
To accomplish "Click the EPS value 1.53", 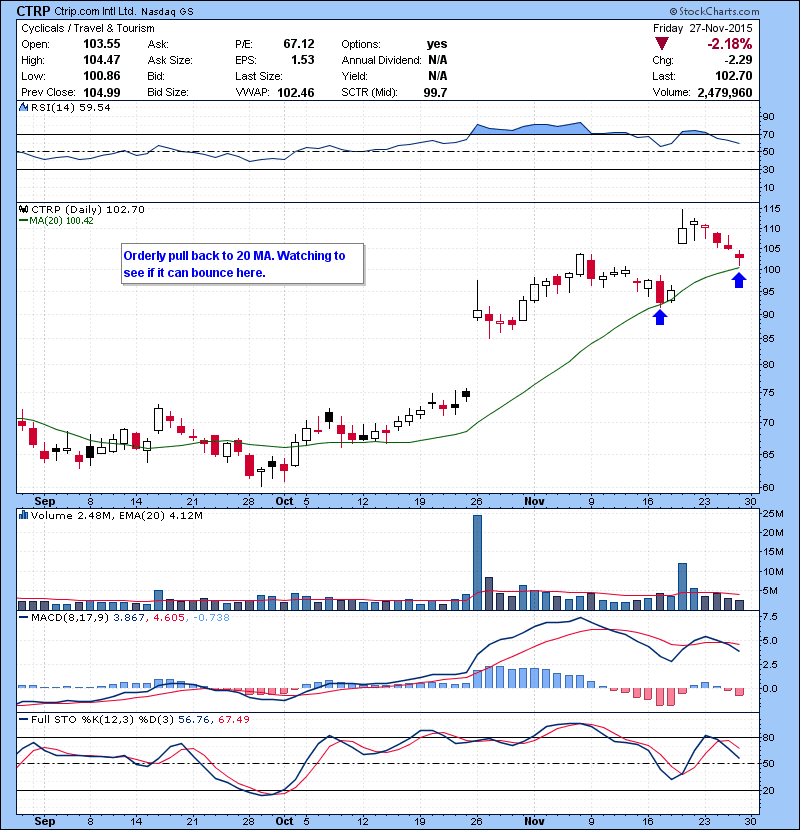I will click(x=303, y=60).
